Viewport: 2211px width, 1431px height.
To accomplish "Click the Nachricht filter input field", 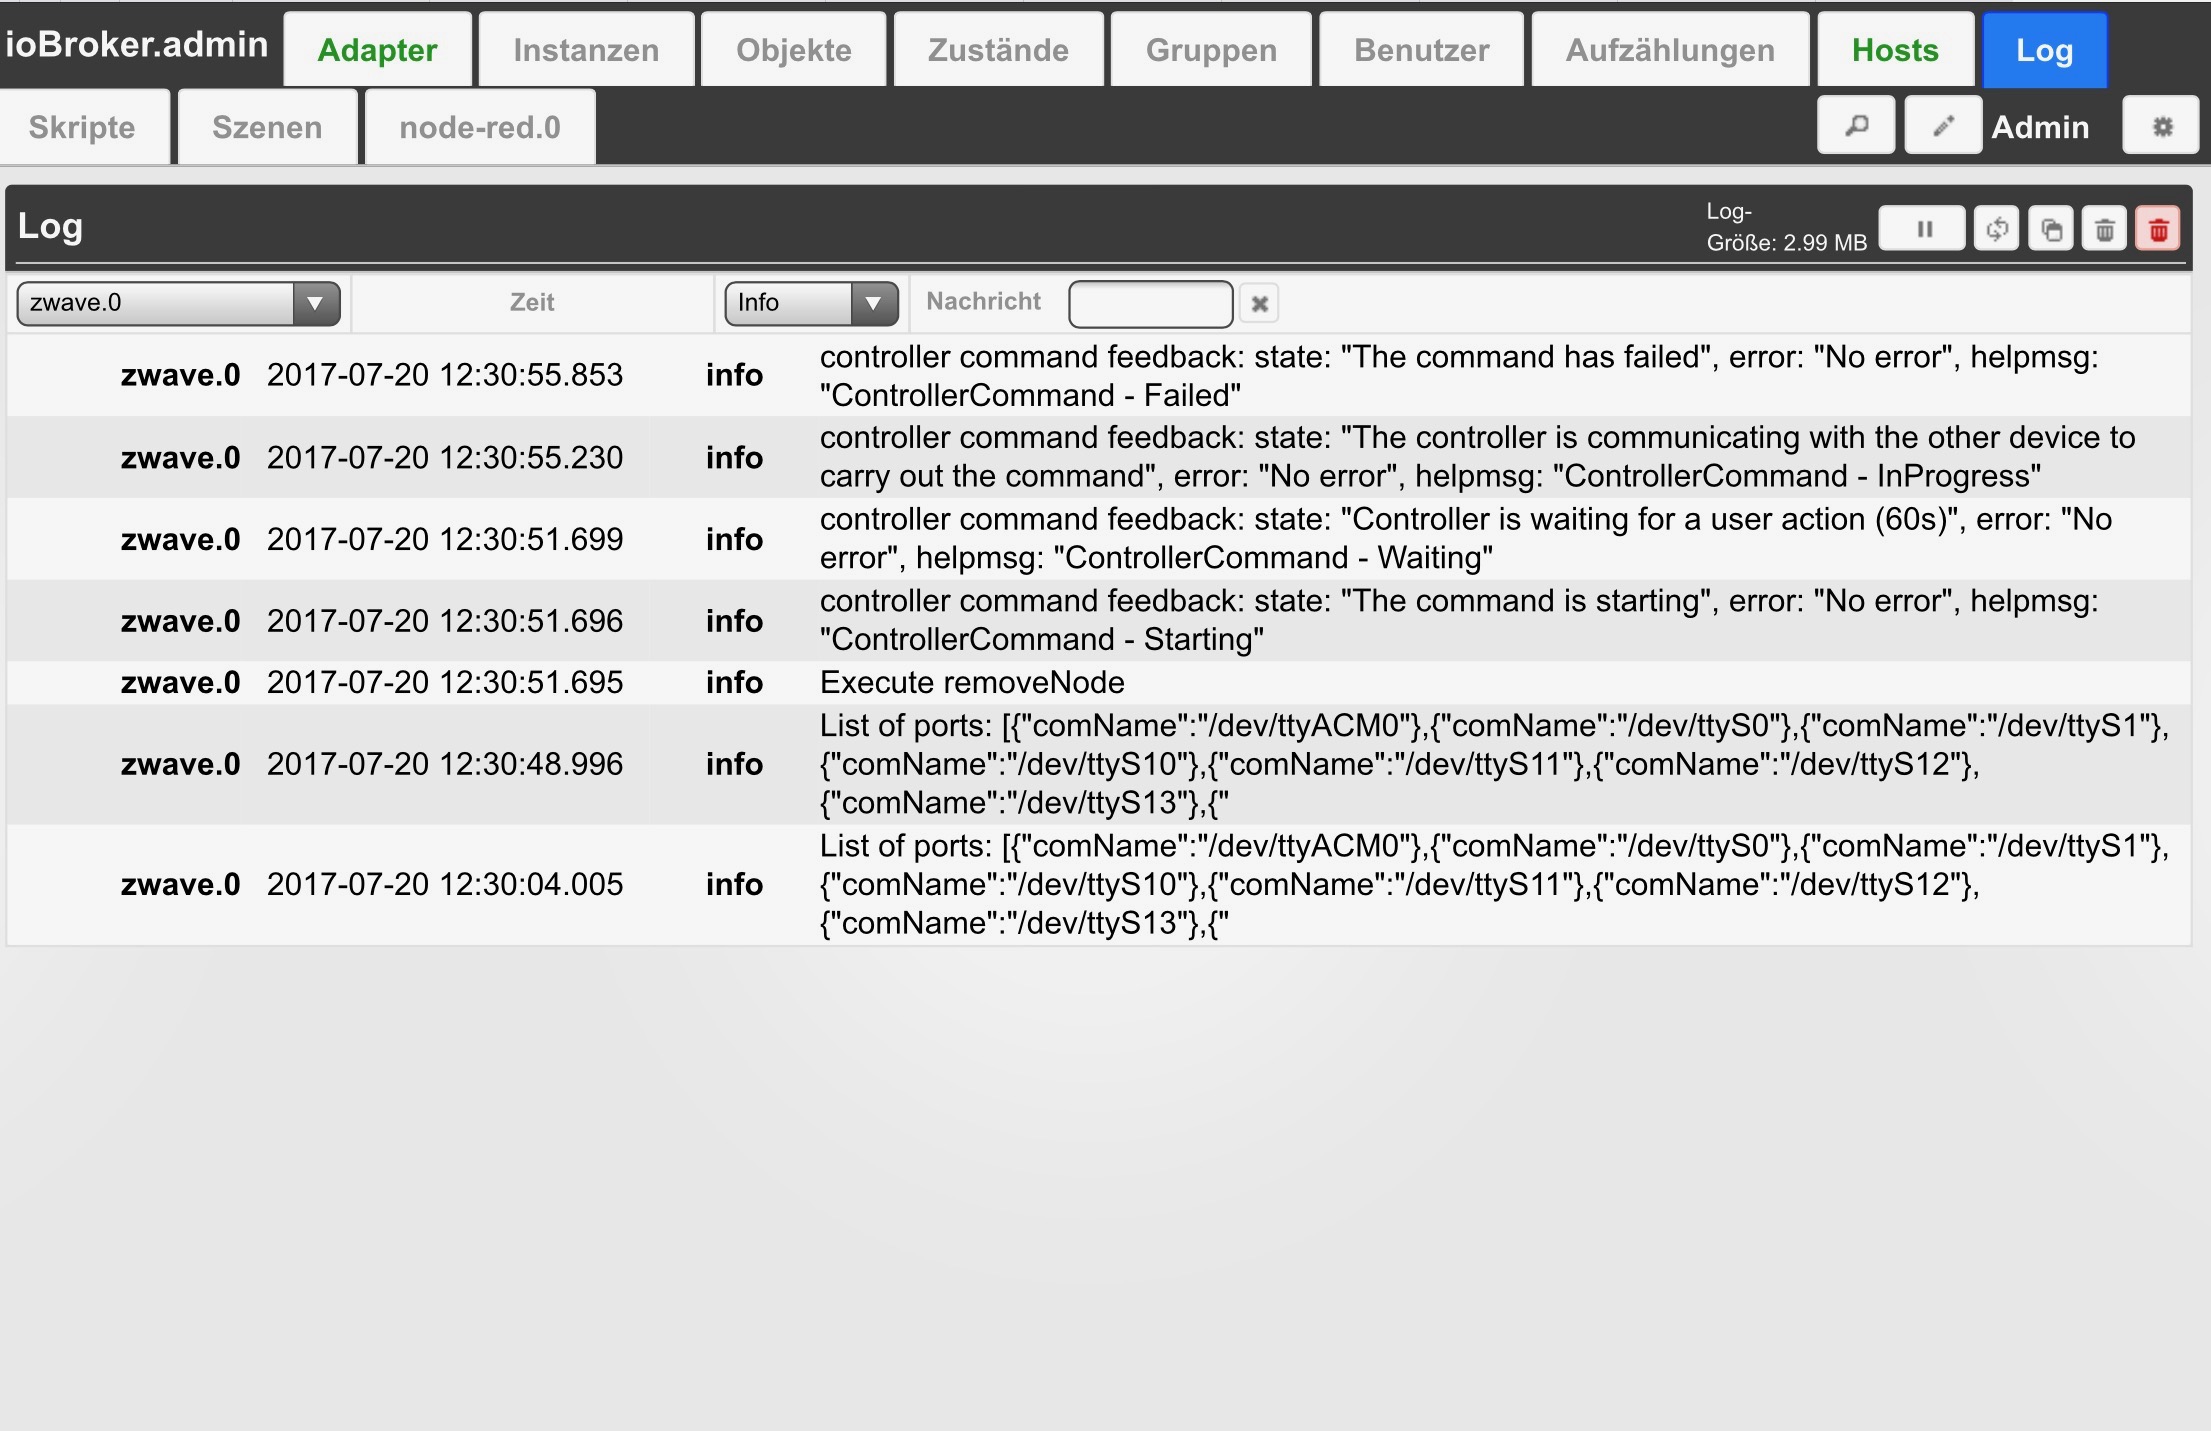I will click(1151, 303).
